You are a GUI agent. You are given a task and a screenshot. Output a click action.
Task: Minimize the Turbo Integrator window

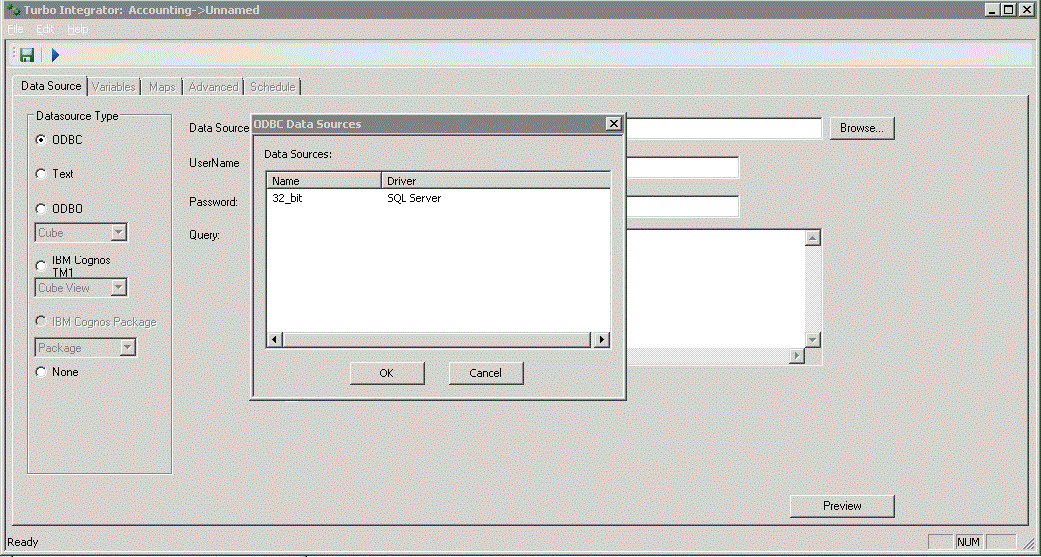(993, 9)
